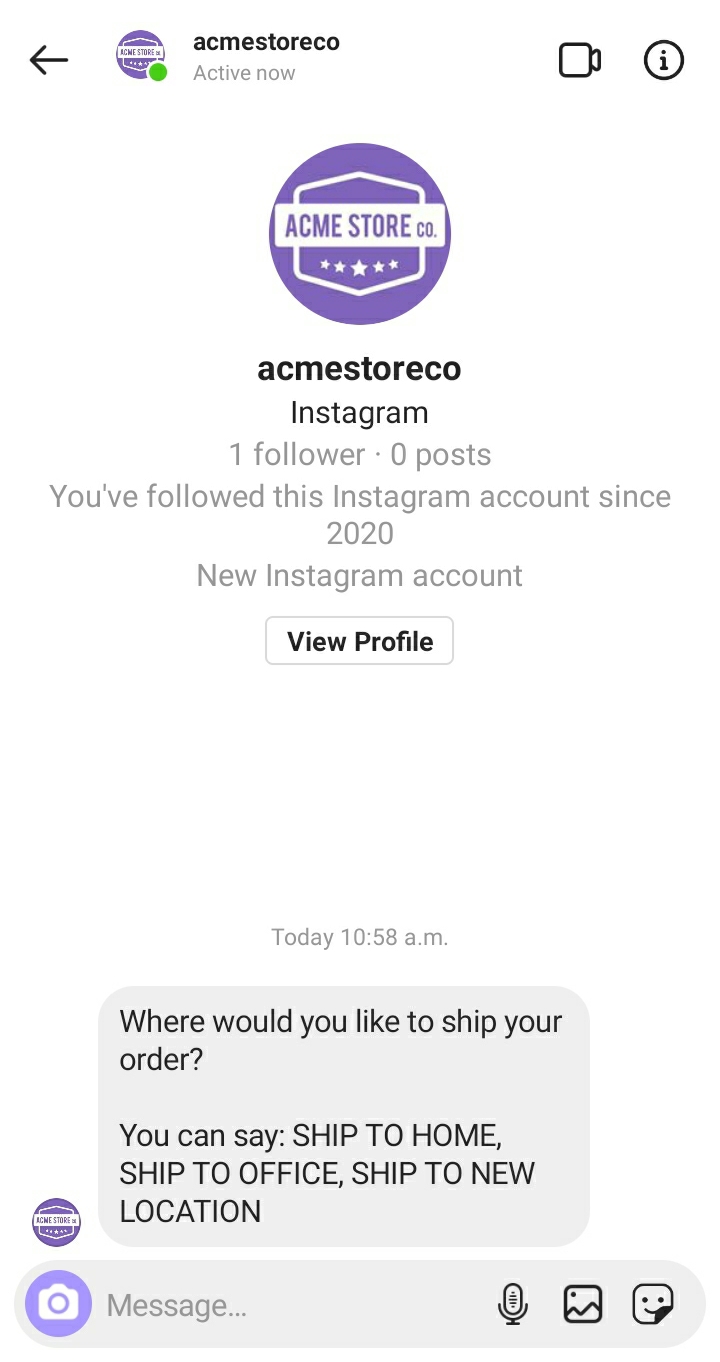Screen dimensions: 720x1362
Task: Tap the small header profile avatar
Action: [141, 55]
